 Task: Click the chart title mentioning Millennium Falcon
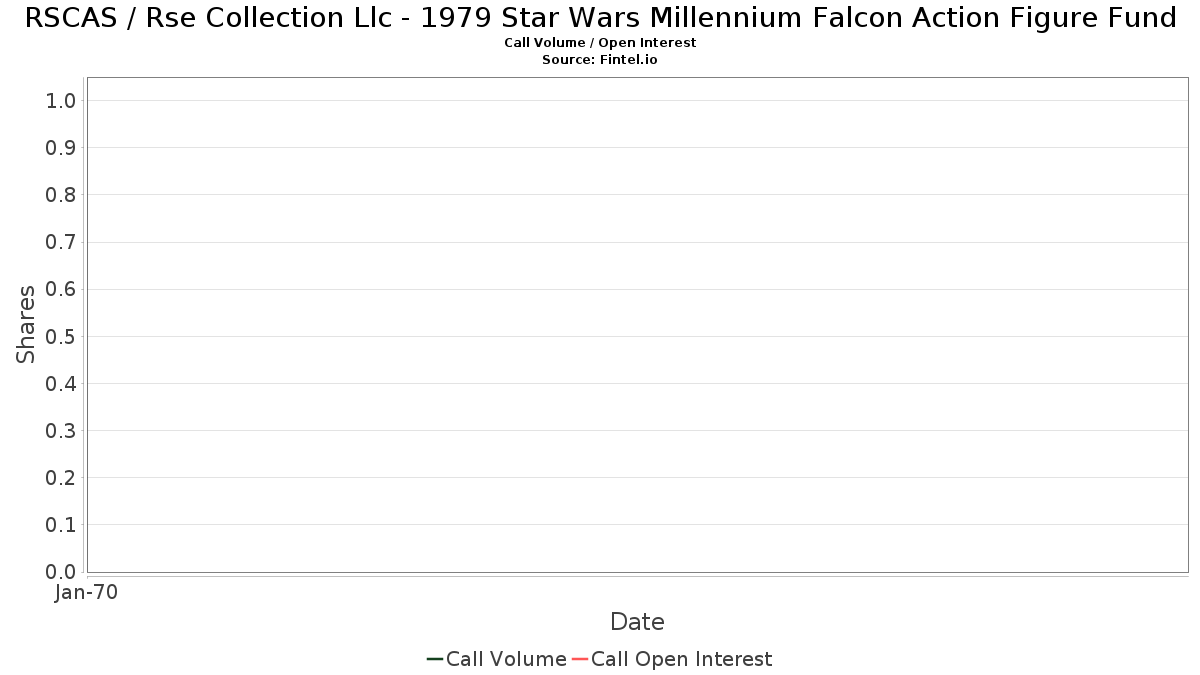coord(600,18)
